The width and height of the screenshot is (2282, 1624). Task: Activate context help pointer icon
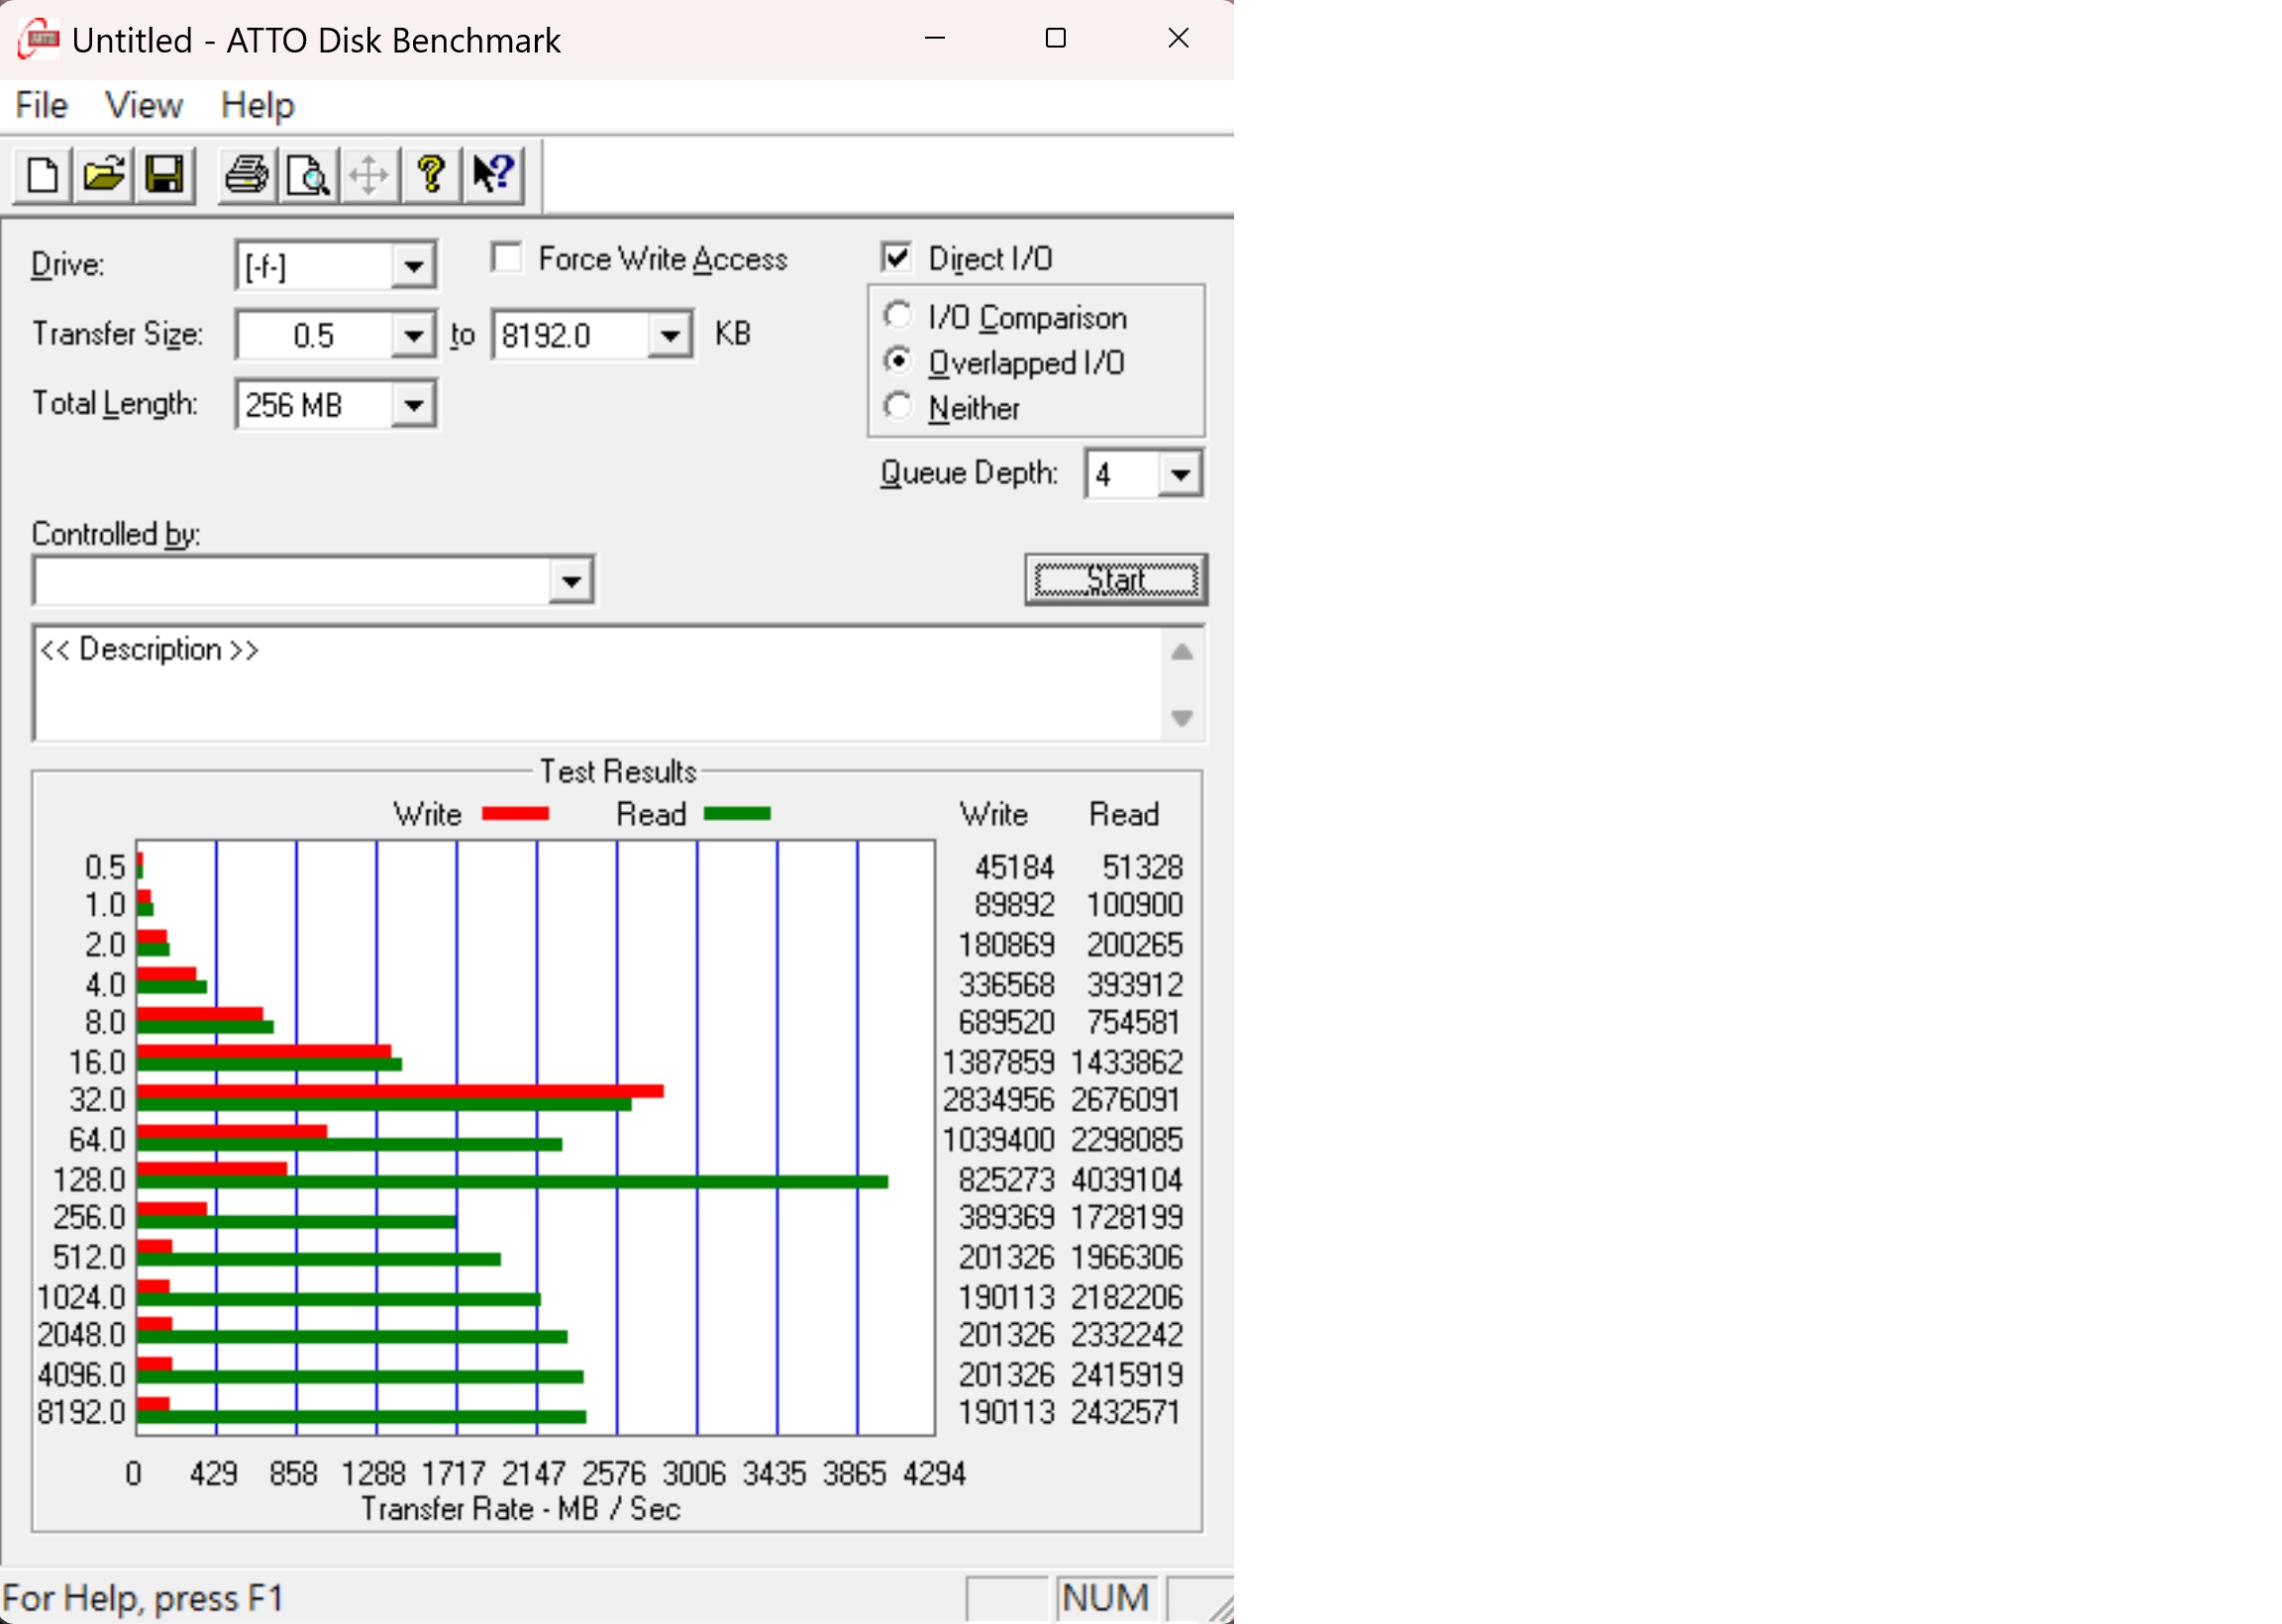[x=493, y=175]
